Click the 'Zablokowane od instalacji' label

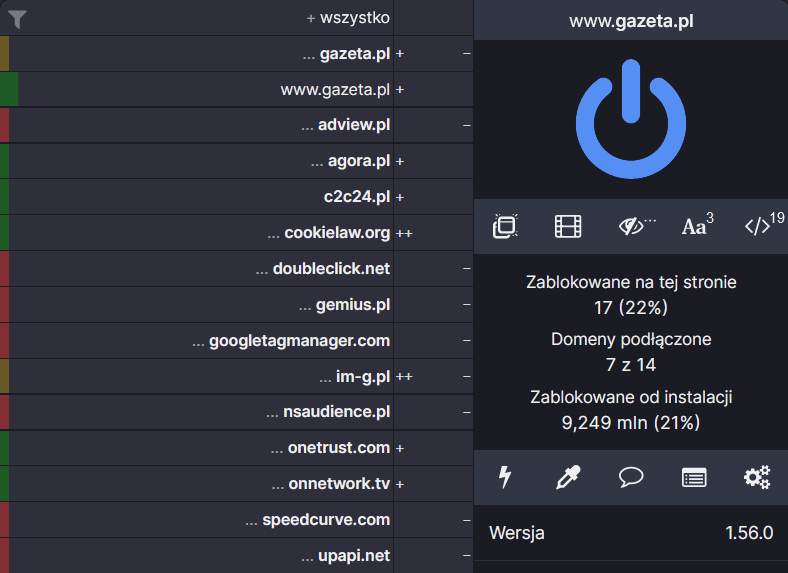click(631, 397)
